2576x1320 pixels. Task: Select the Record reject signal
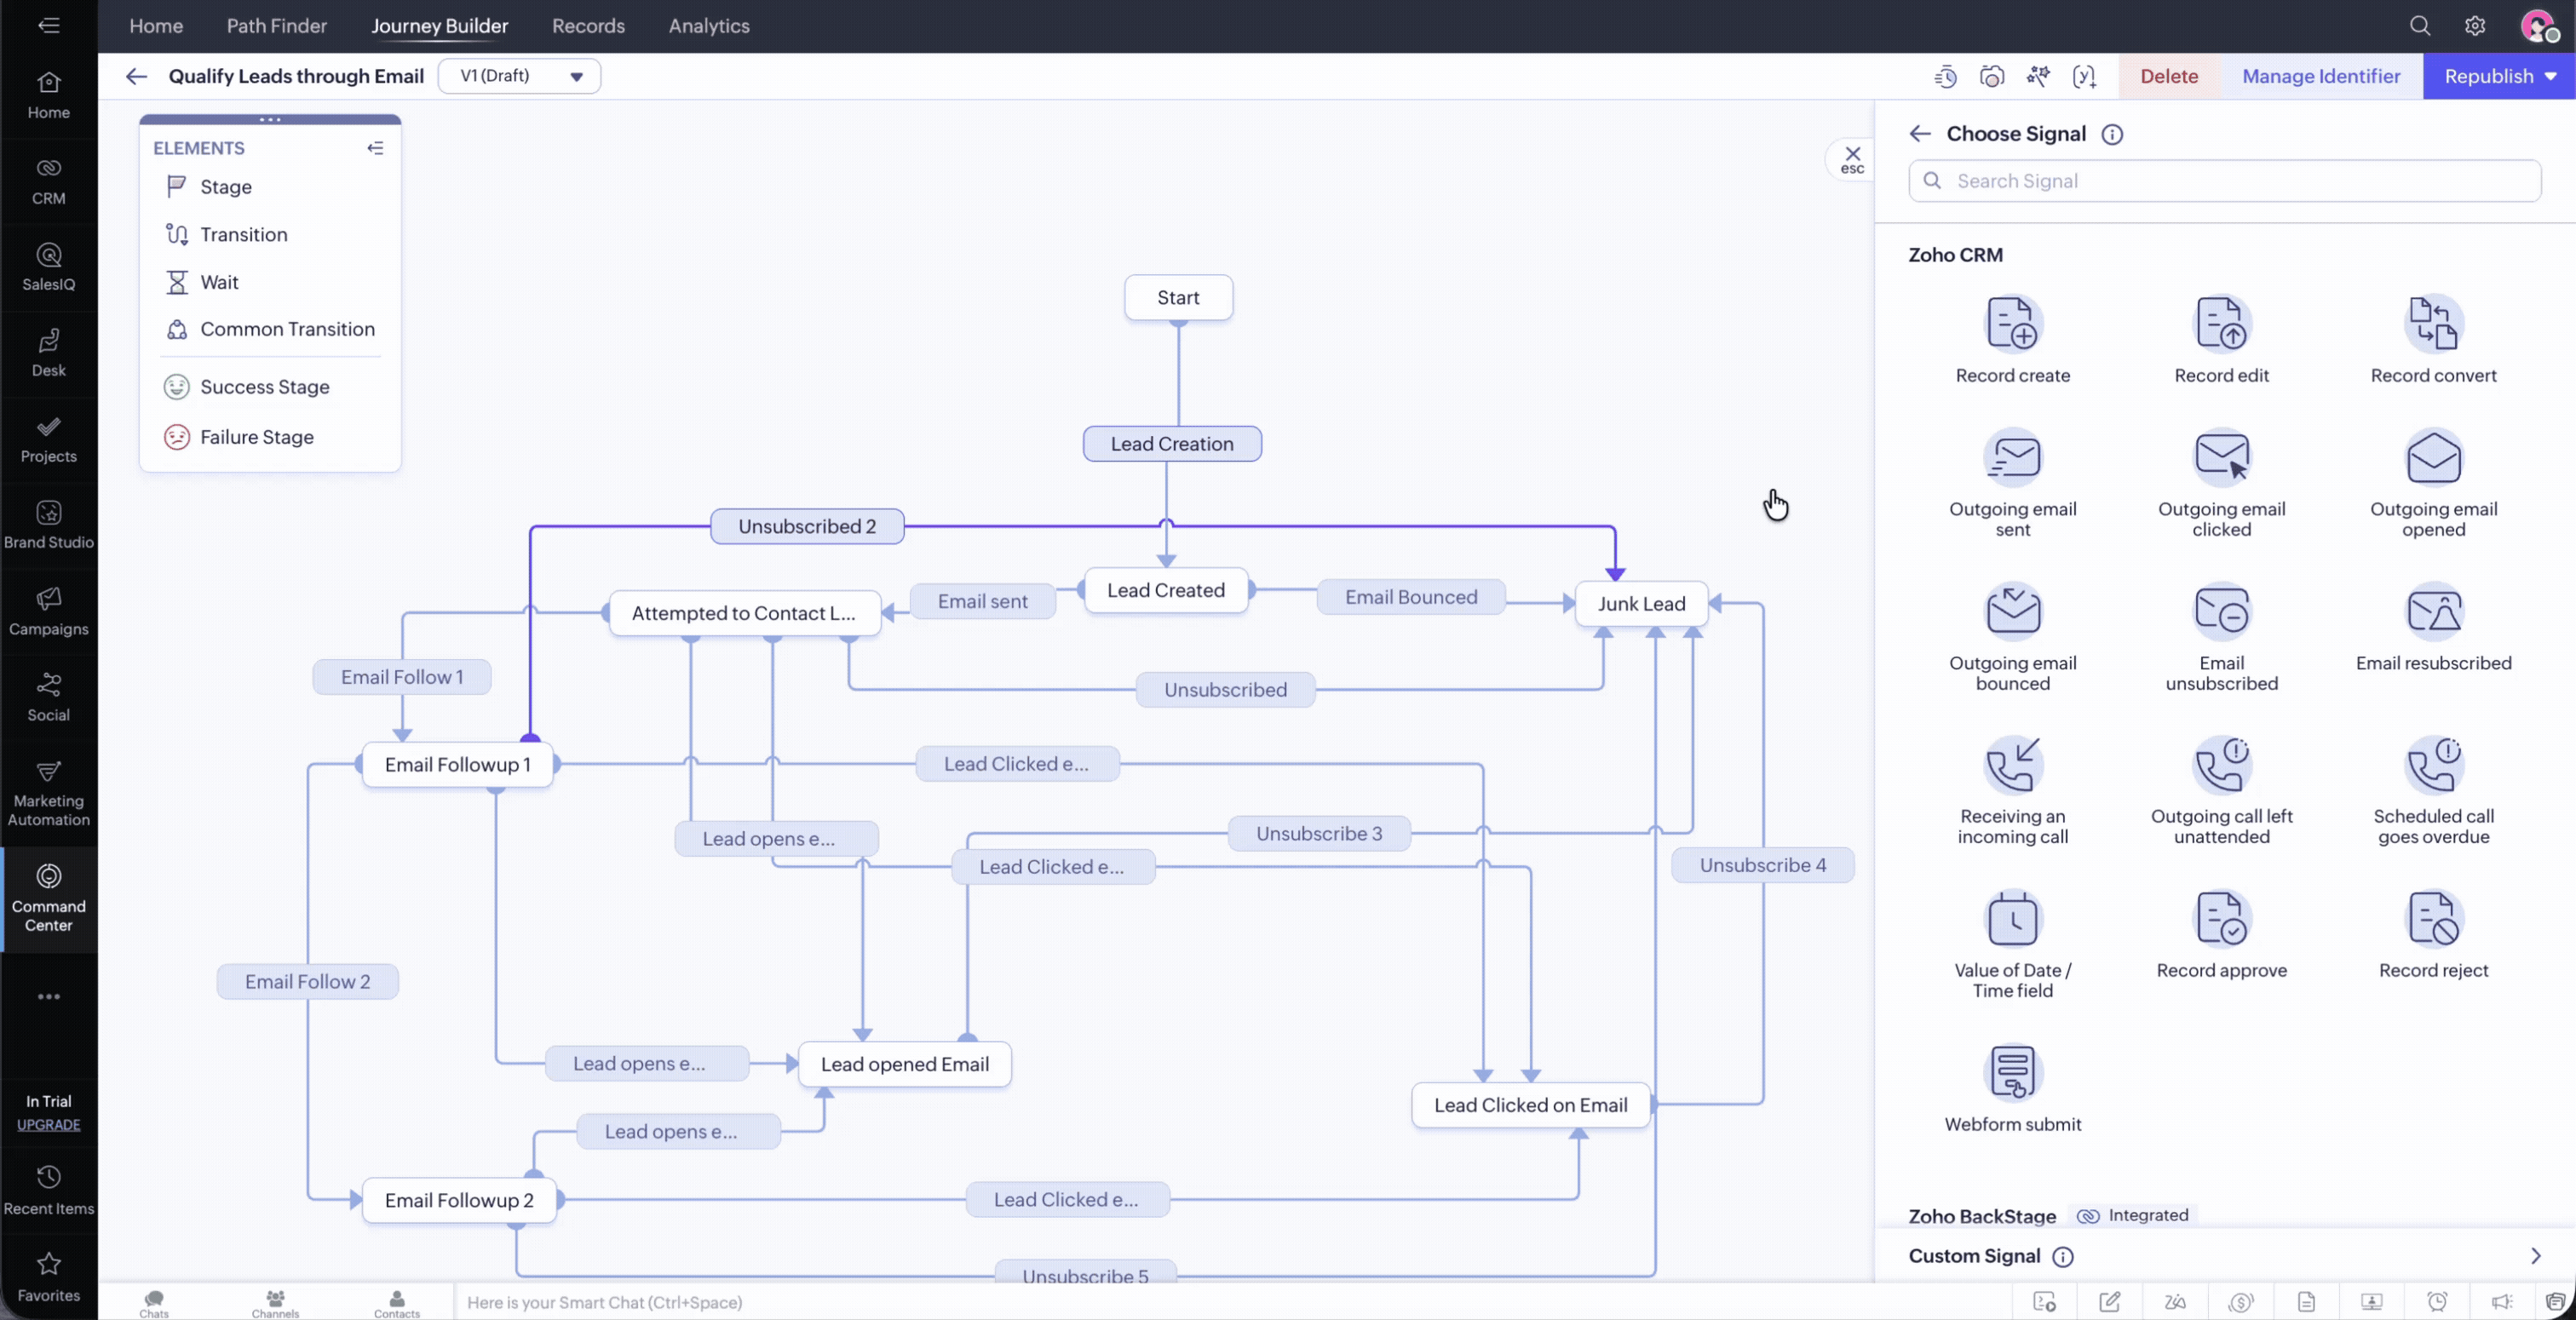2432,920
